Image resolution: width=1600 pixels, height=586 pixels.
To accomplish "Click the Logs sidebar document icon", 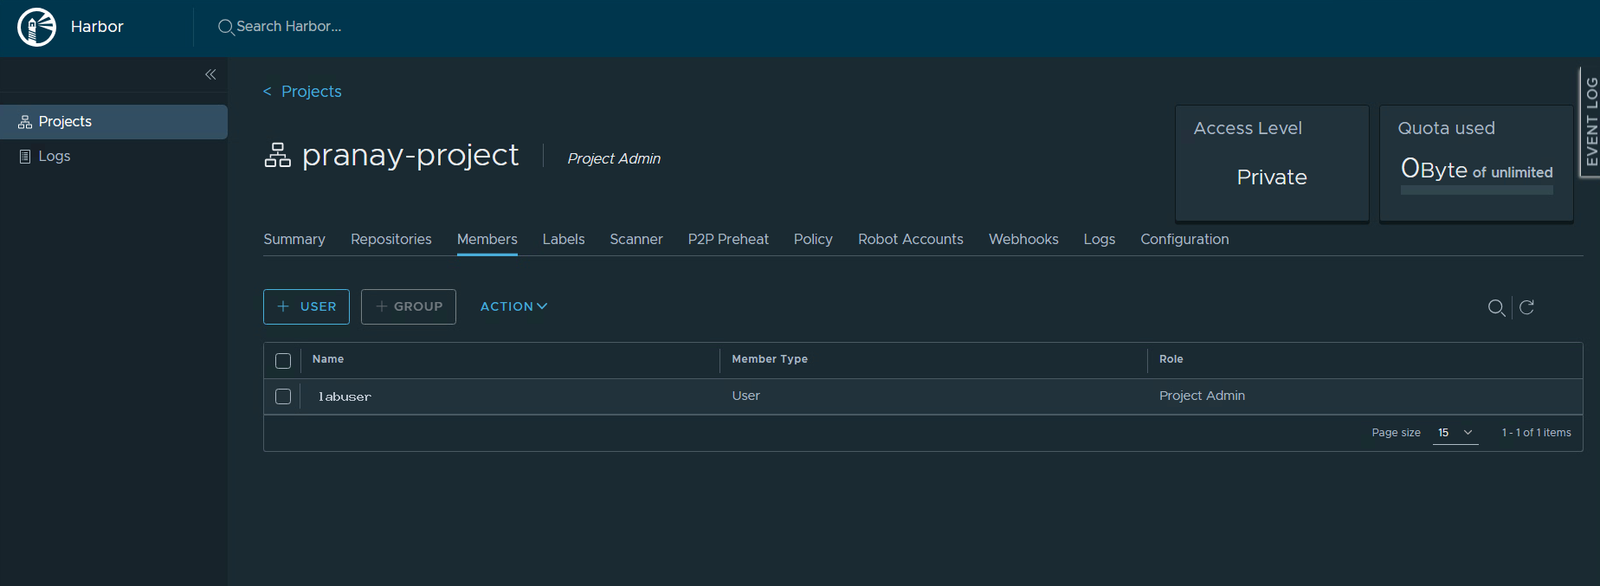I will 25,156.
